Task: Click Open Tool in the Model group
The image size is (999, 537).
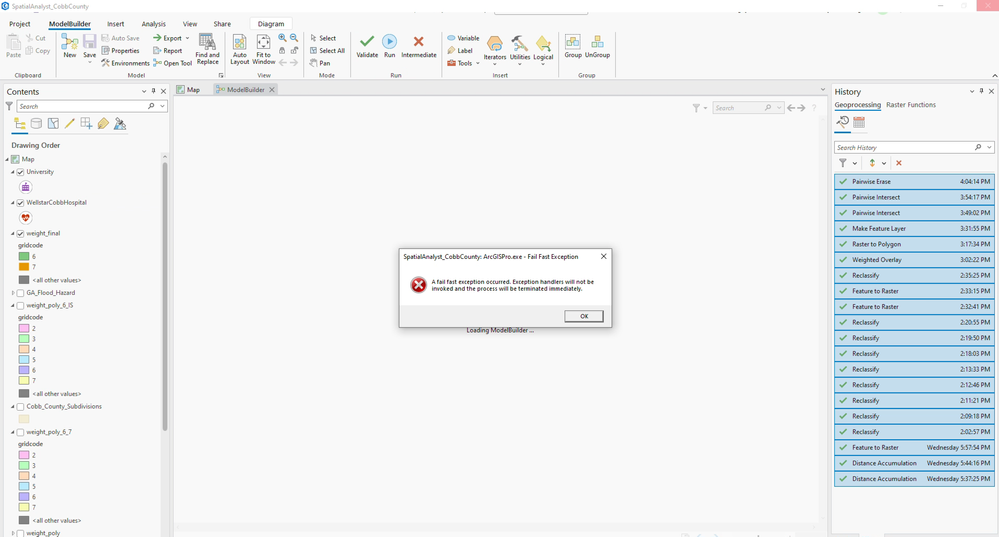Action: coord(173,63)
